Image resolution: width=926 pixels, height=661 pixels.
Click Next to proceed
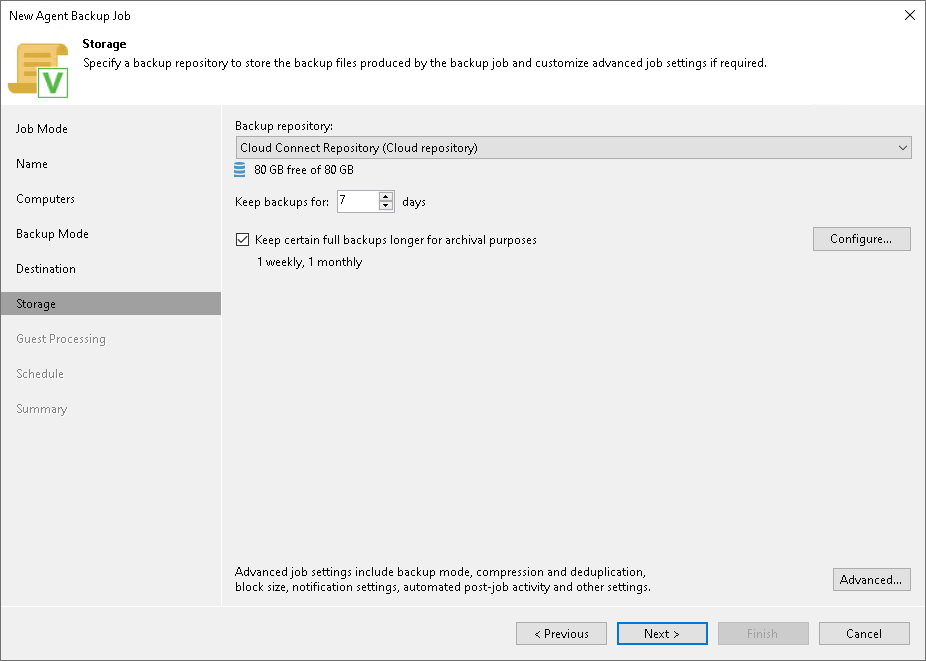click(662, 633)
